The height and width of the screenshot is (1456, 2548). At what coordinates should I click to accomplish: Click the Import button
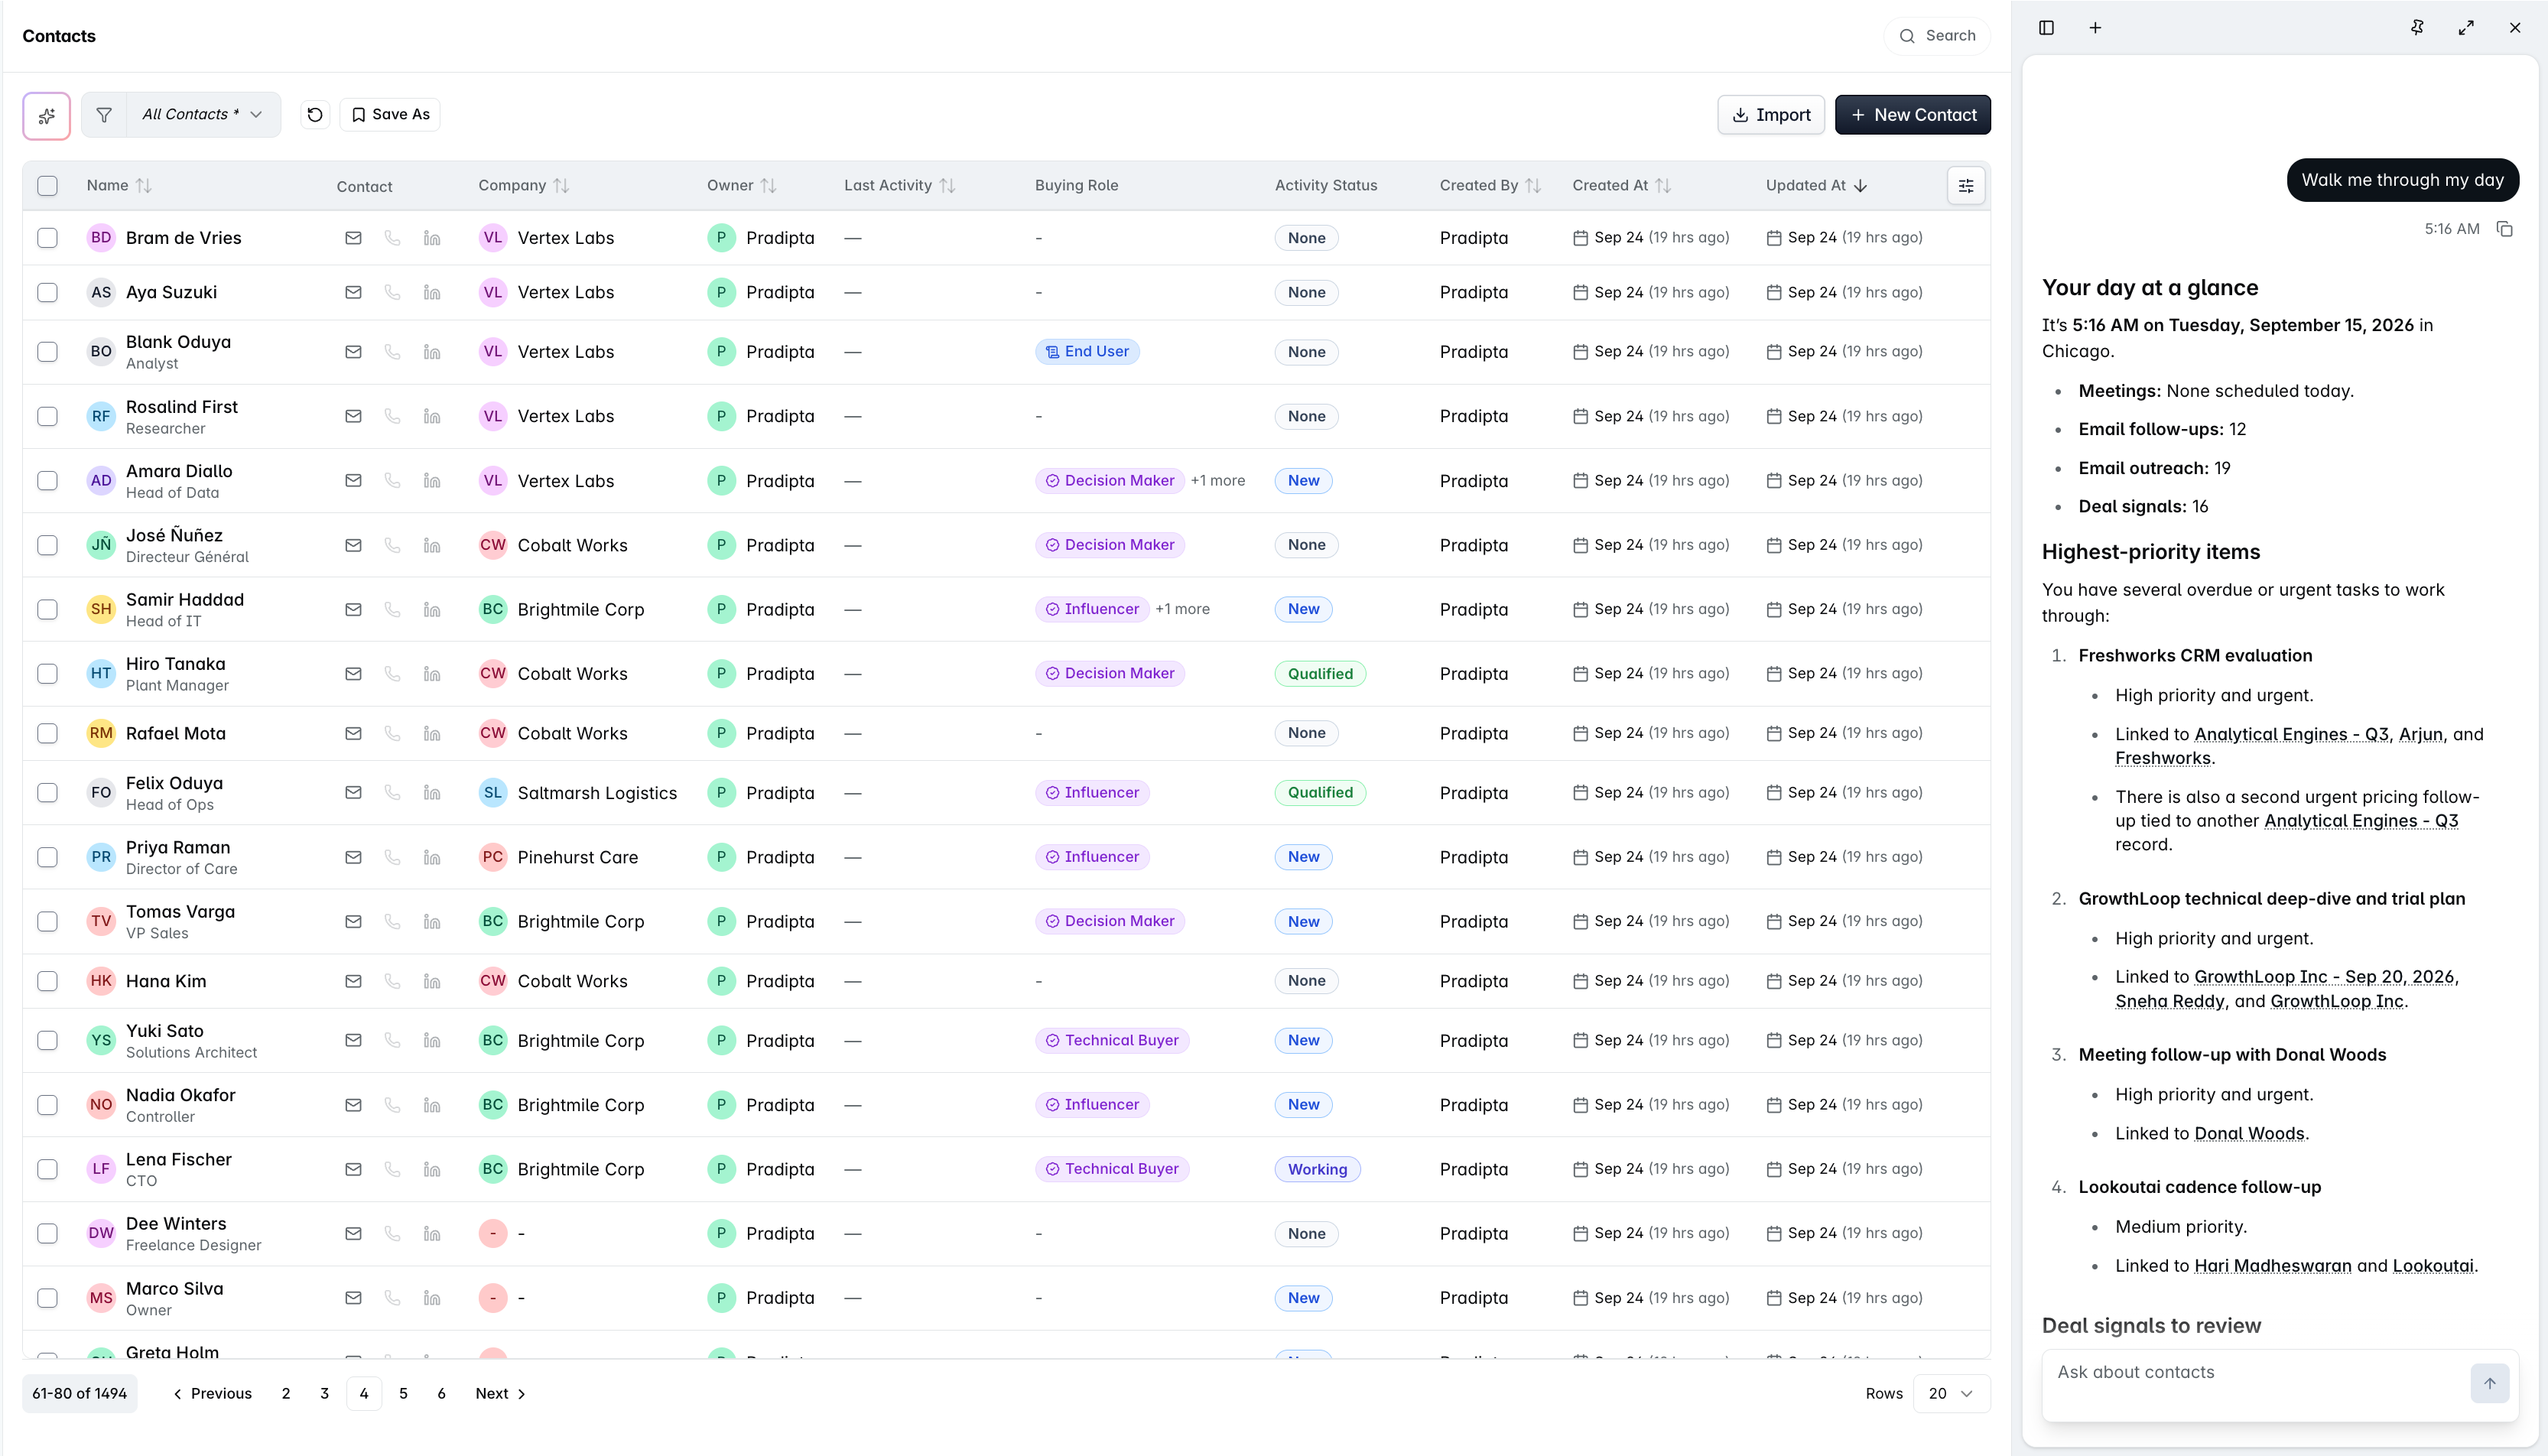(1770, 115)
